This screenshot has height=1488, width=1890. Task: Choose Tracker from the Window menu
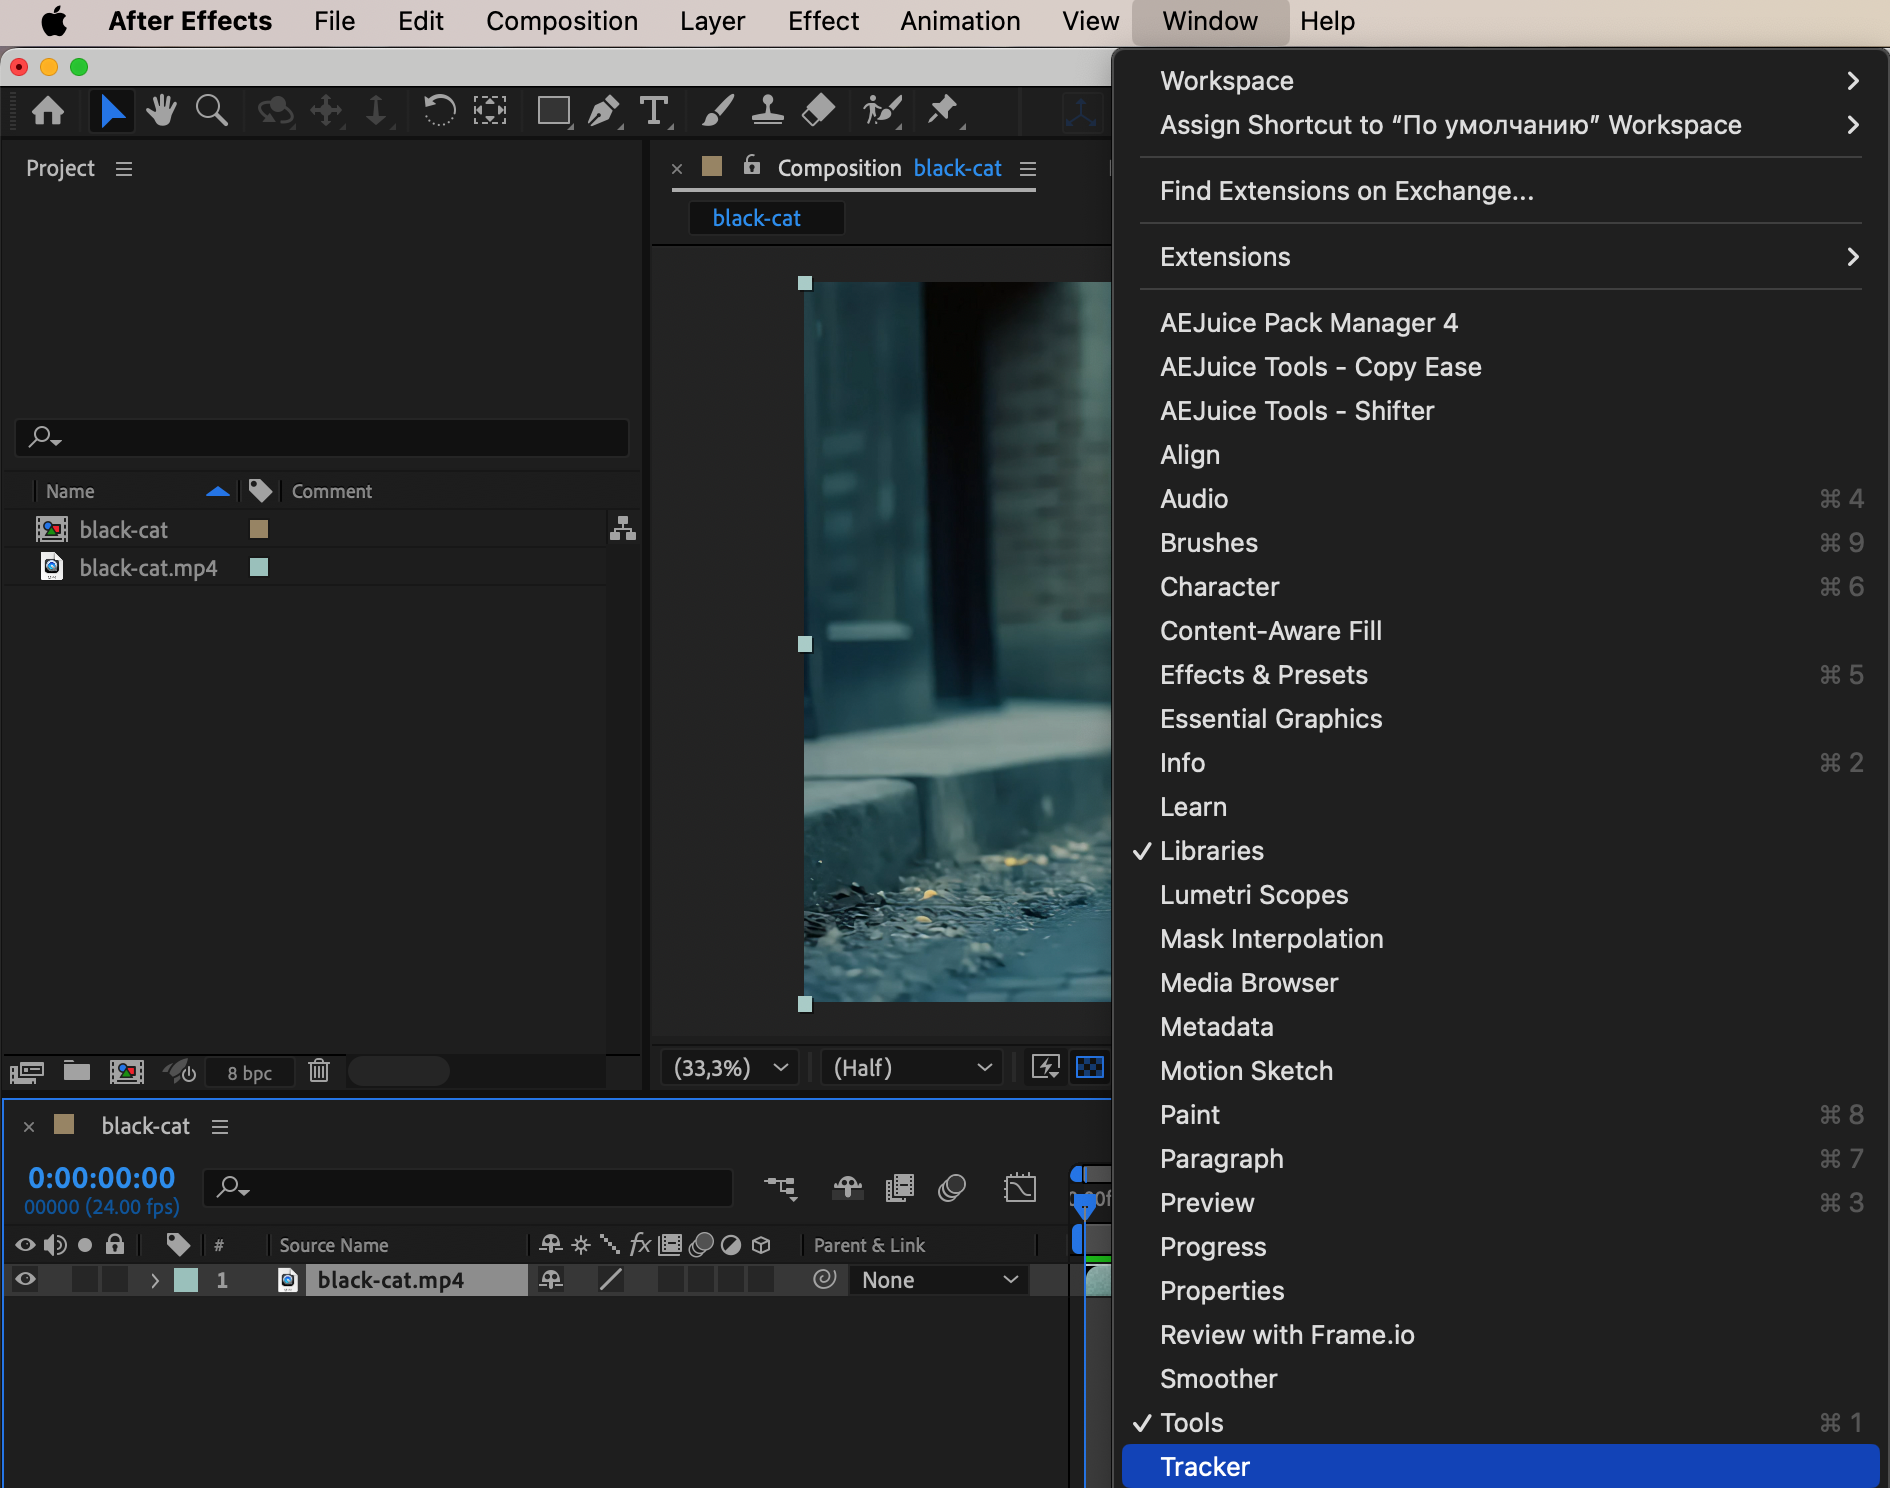1205,1467
